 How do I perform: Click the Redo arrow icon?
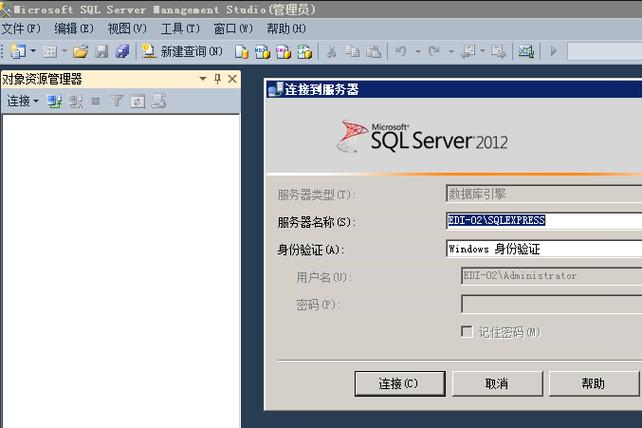[x=434, y=51]
